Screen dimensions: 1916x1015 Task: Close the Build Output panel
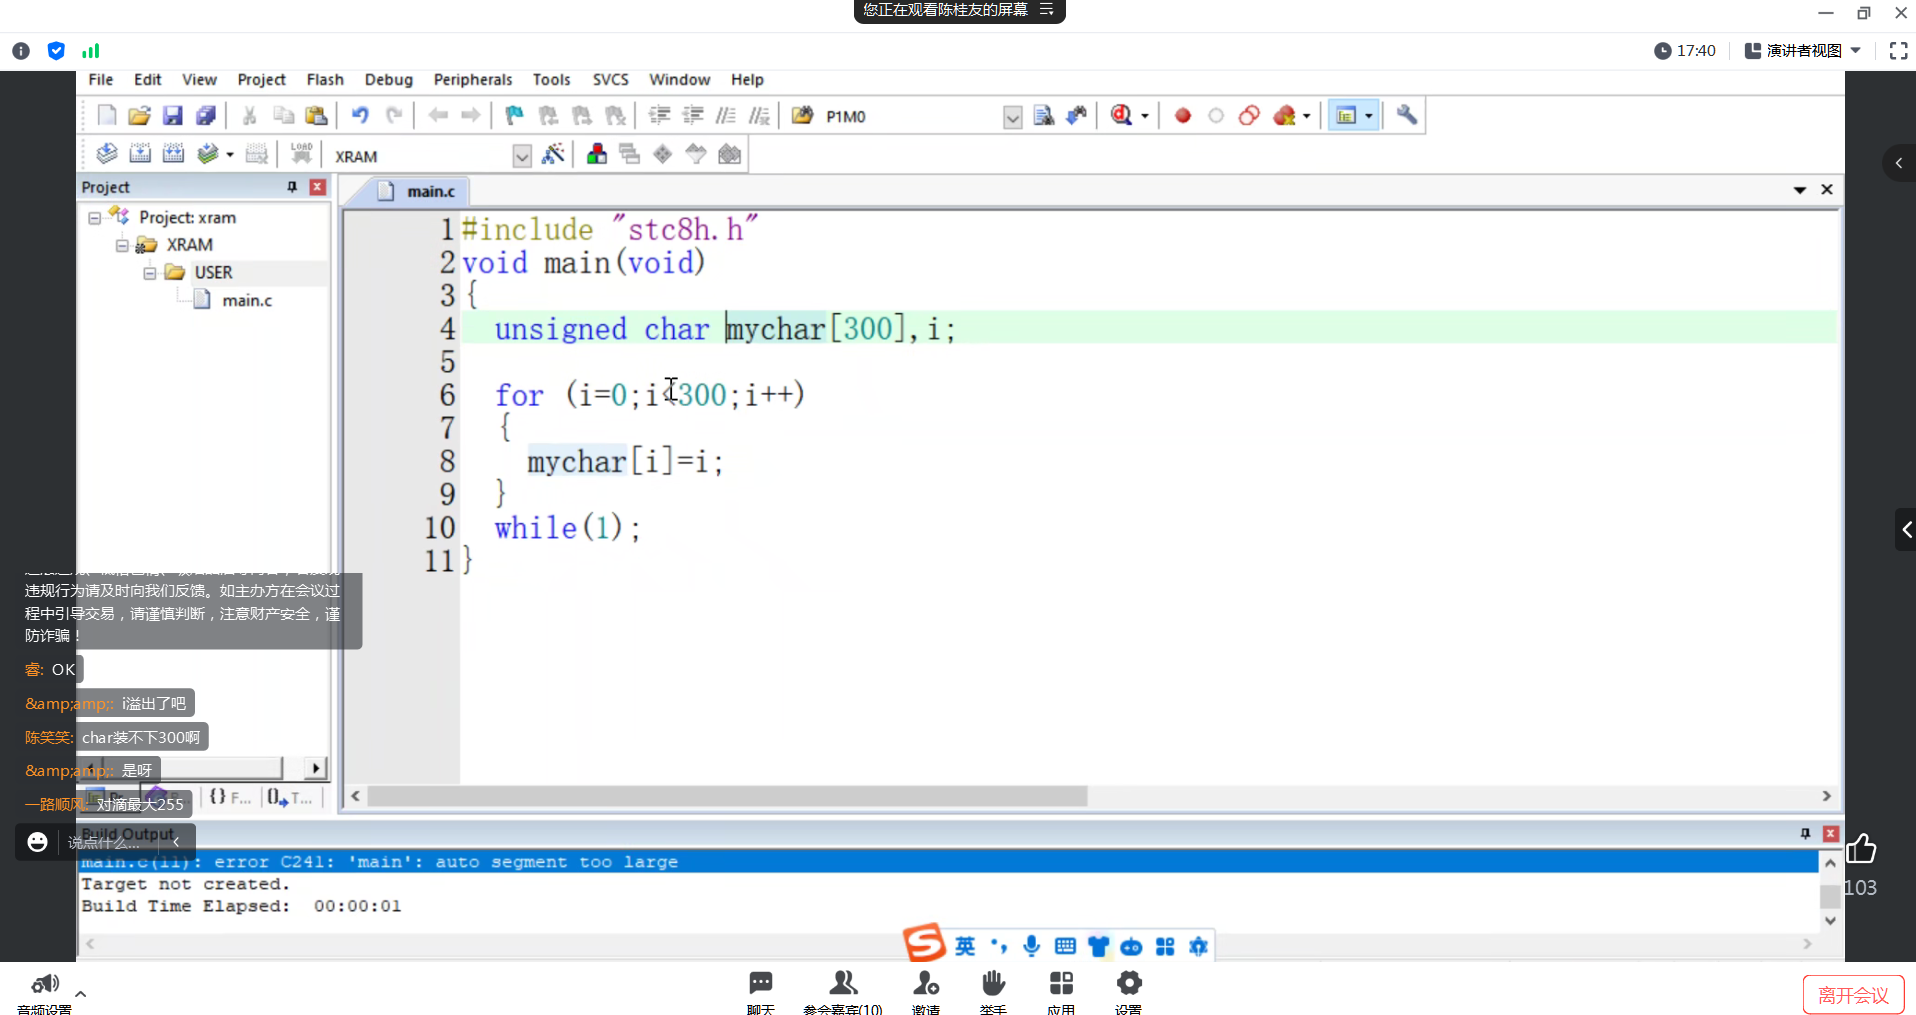[1831, 833]
